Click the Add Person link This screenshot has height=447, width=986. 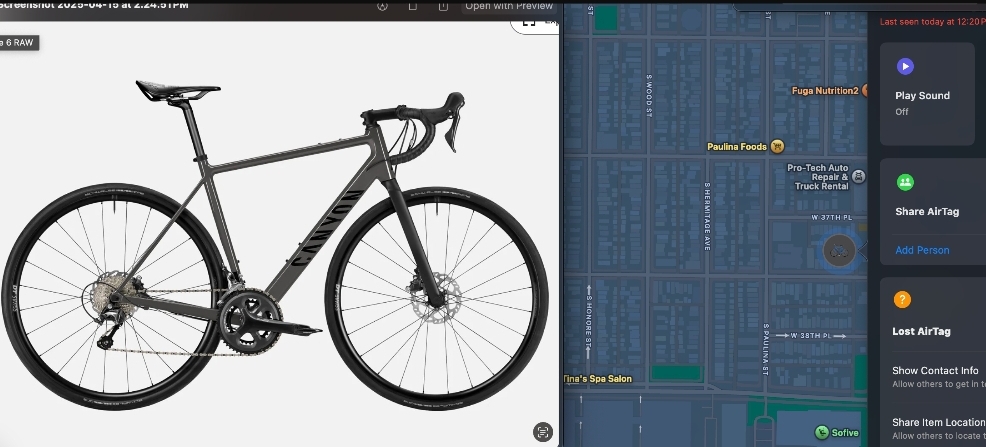922,250
